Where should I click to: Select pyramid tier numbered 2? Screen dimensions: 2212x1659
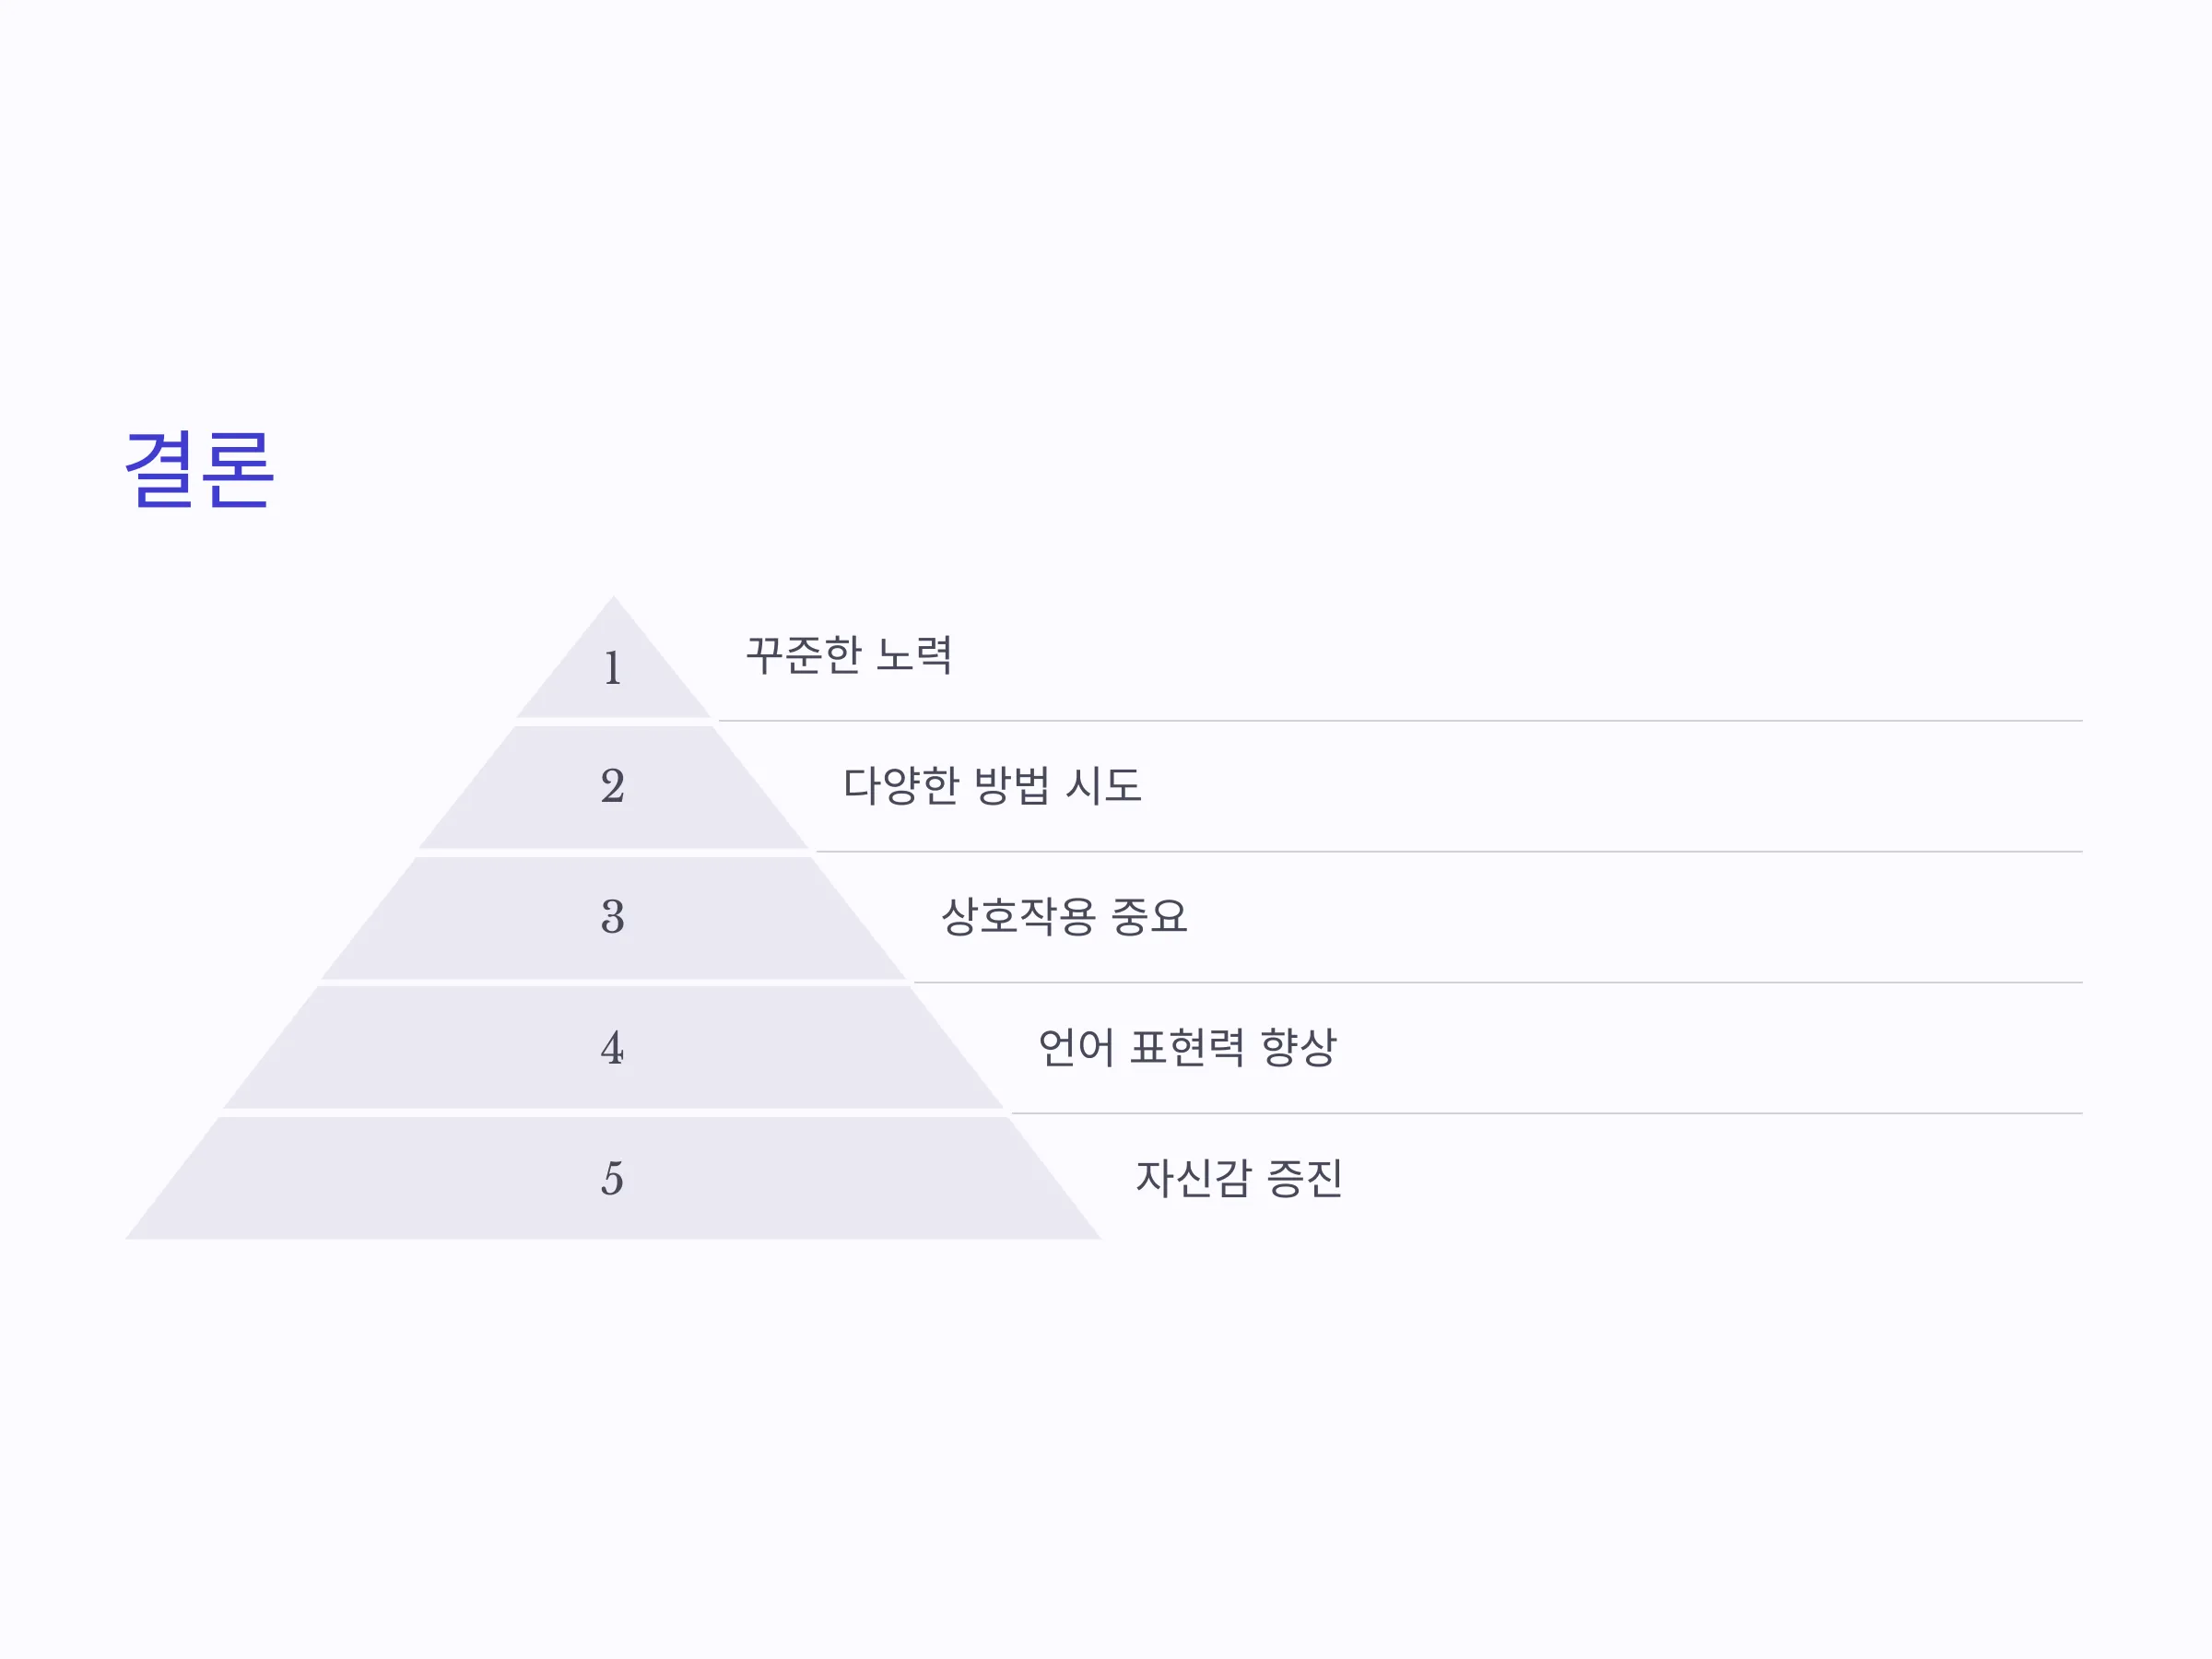pyautogui.click(x=613, y=787)
